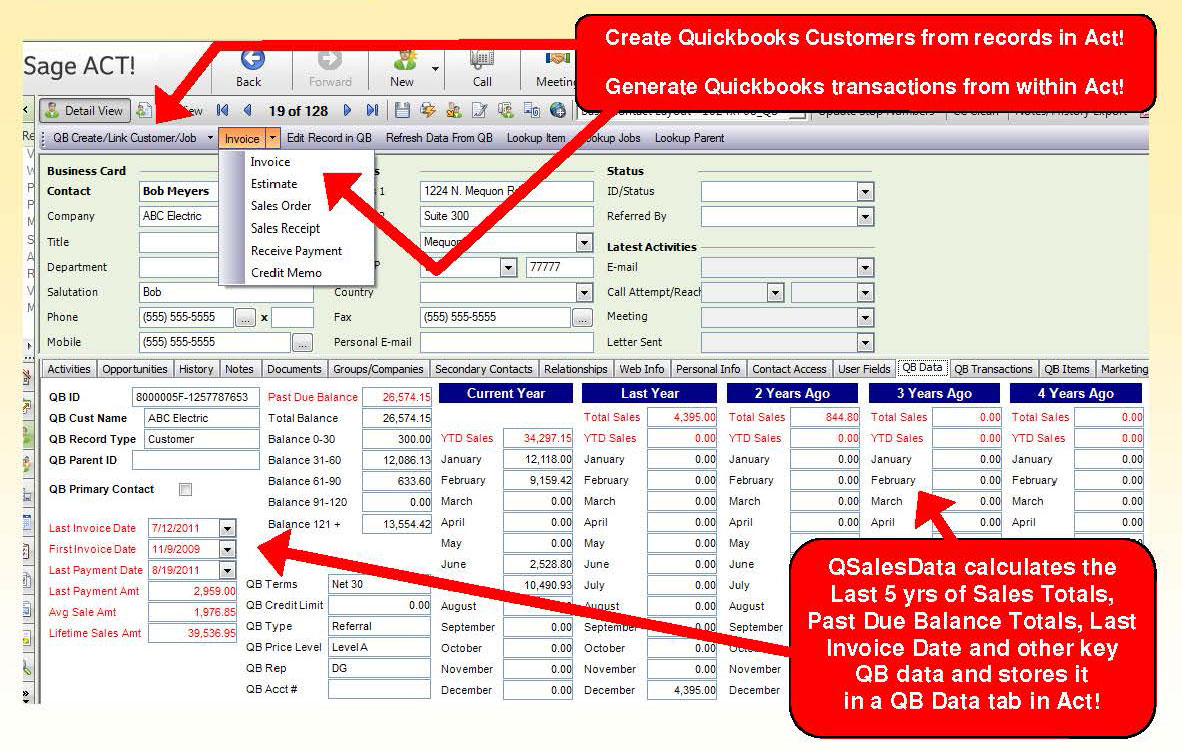The image size is (1182, 752).
Task: Save changes with the floppy disk icon
Action: [x=403, y=111]
